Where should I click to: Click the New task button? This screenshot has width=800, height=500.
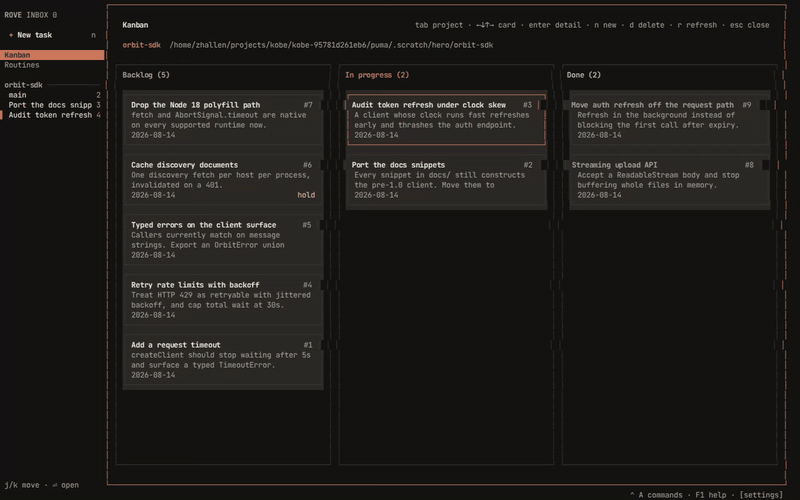click(x=52, y=35)
